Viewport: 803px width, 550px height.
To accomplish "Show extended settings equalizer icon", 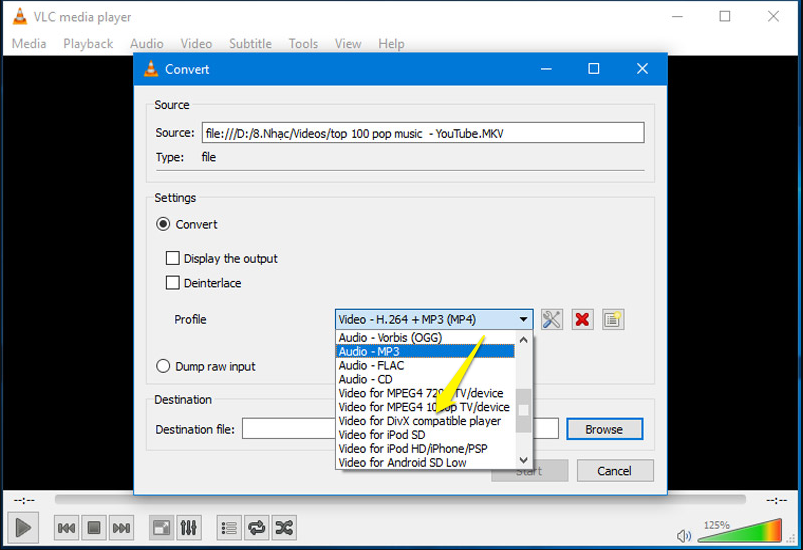I will (188, 527).
